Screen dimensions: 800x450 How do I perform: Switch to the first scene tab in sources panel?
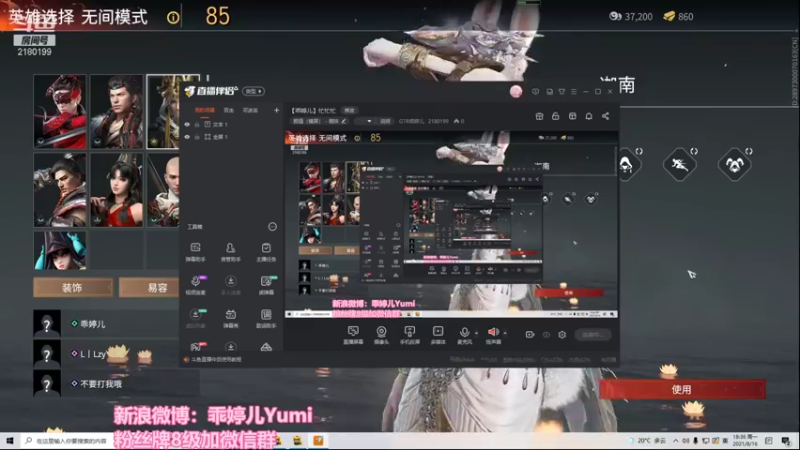tap(205, 110)
